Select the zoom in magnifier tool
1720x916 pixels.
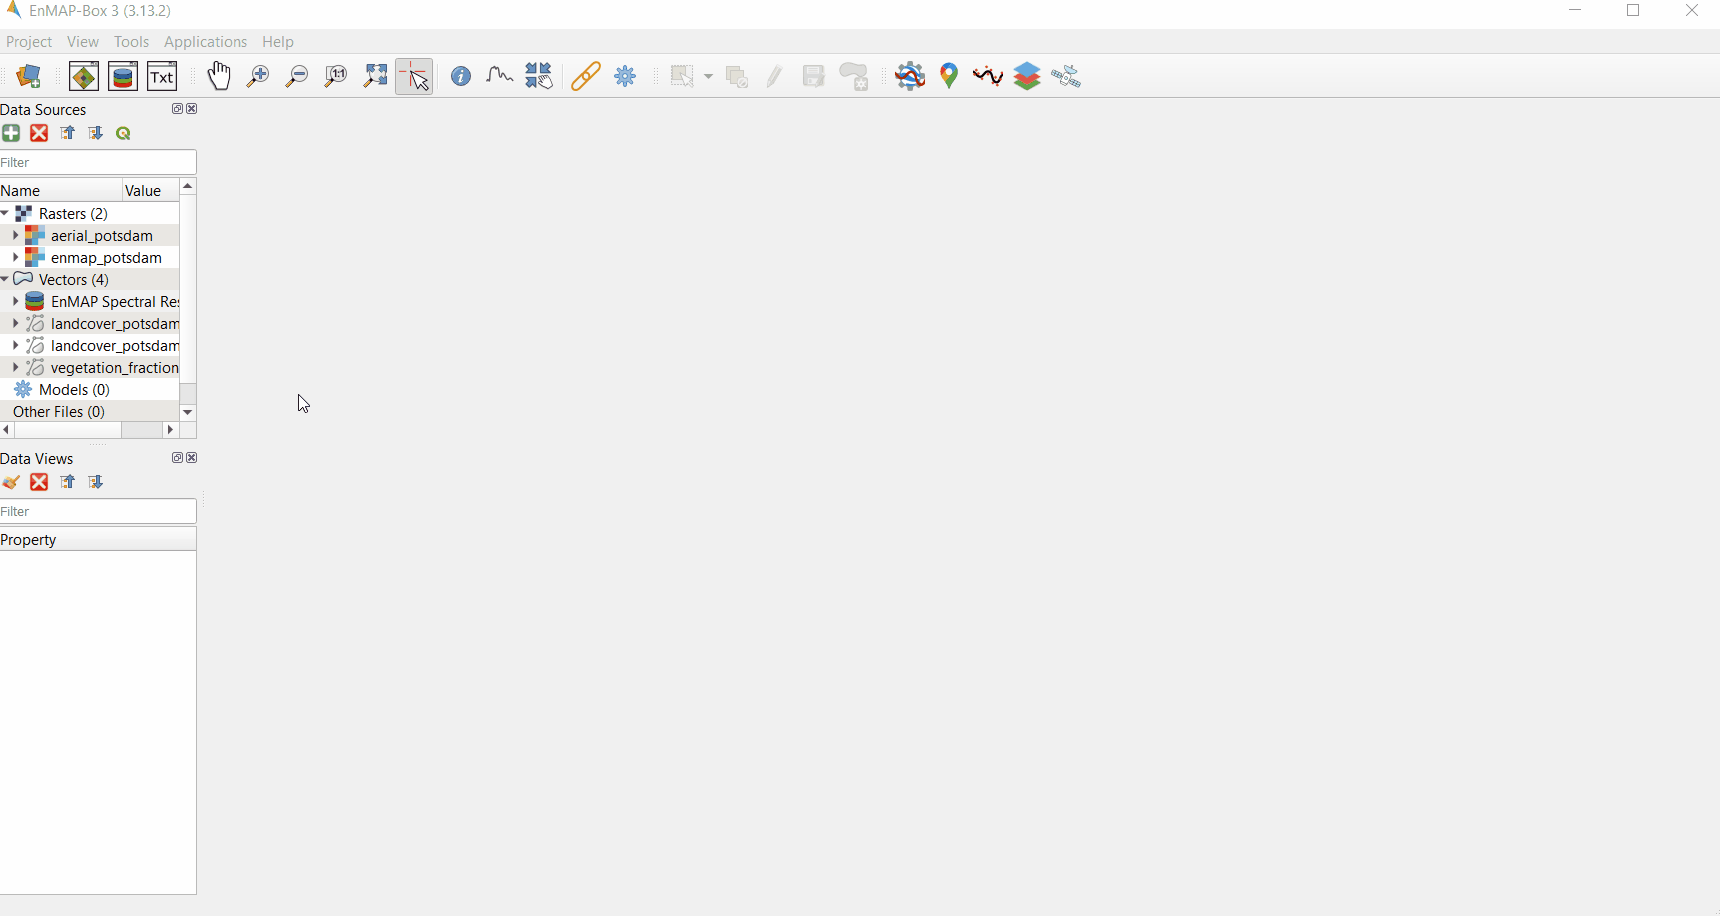258,77
